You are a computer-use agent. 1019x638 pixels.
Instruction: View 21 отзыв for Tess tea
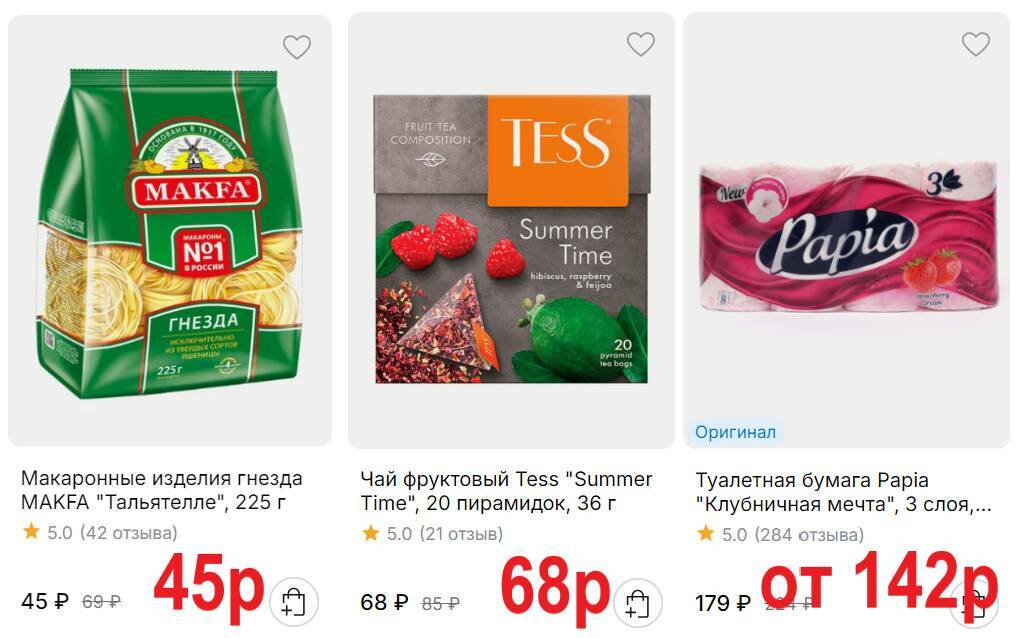(461, 534)
